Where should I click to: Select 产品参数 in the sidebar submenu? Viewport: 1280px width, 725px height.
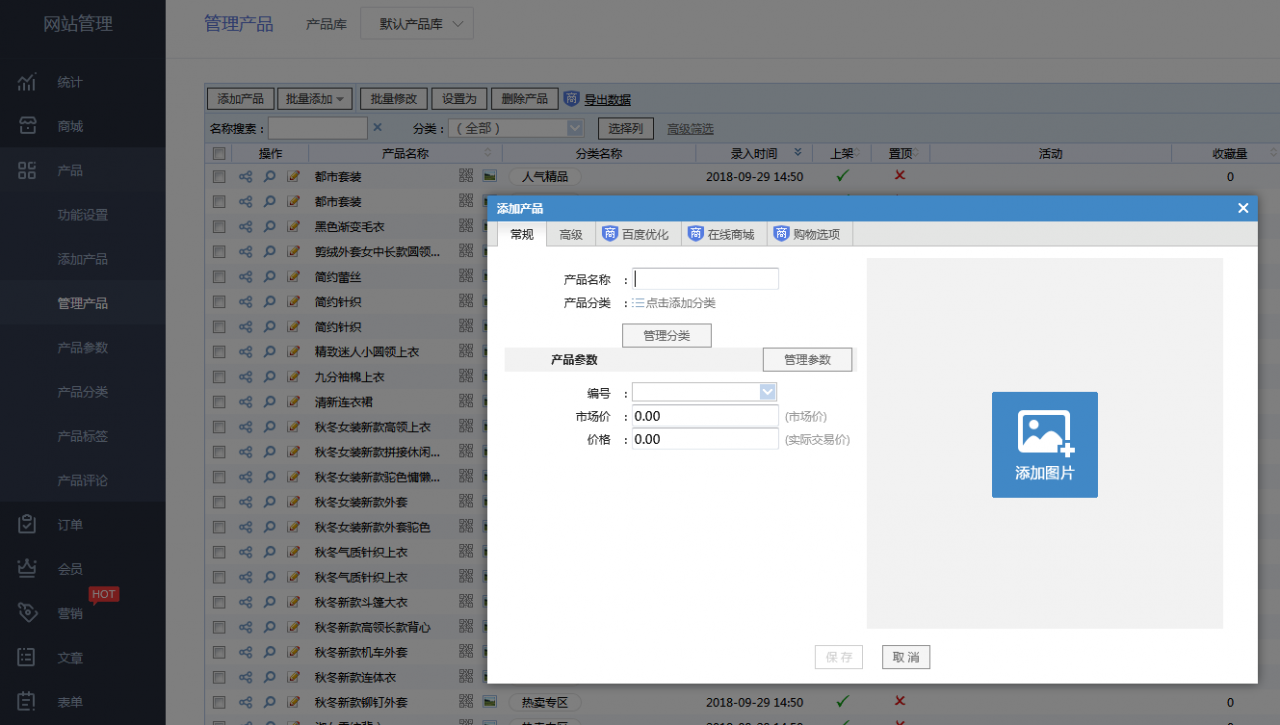[83, 347]
